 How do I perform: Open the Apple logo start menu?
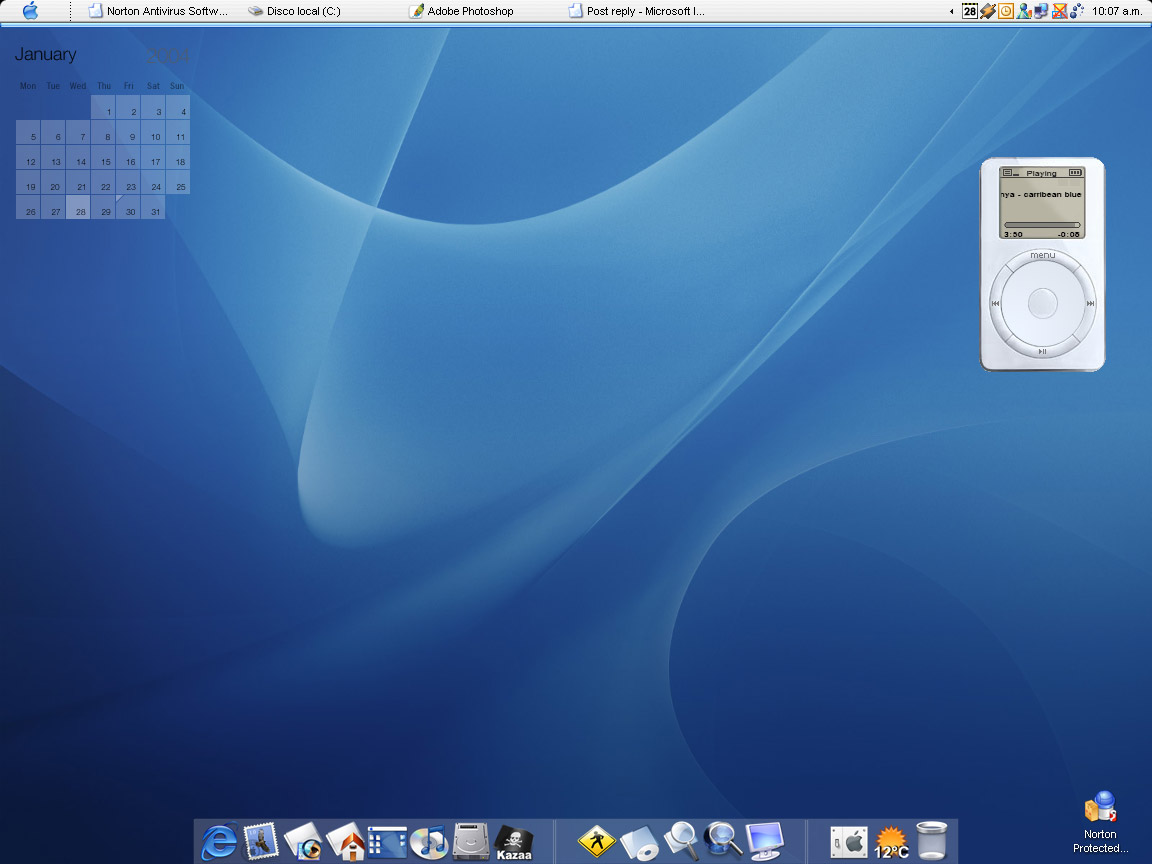pos(30,10)
